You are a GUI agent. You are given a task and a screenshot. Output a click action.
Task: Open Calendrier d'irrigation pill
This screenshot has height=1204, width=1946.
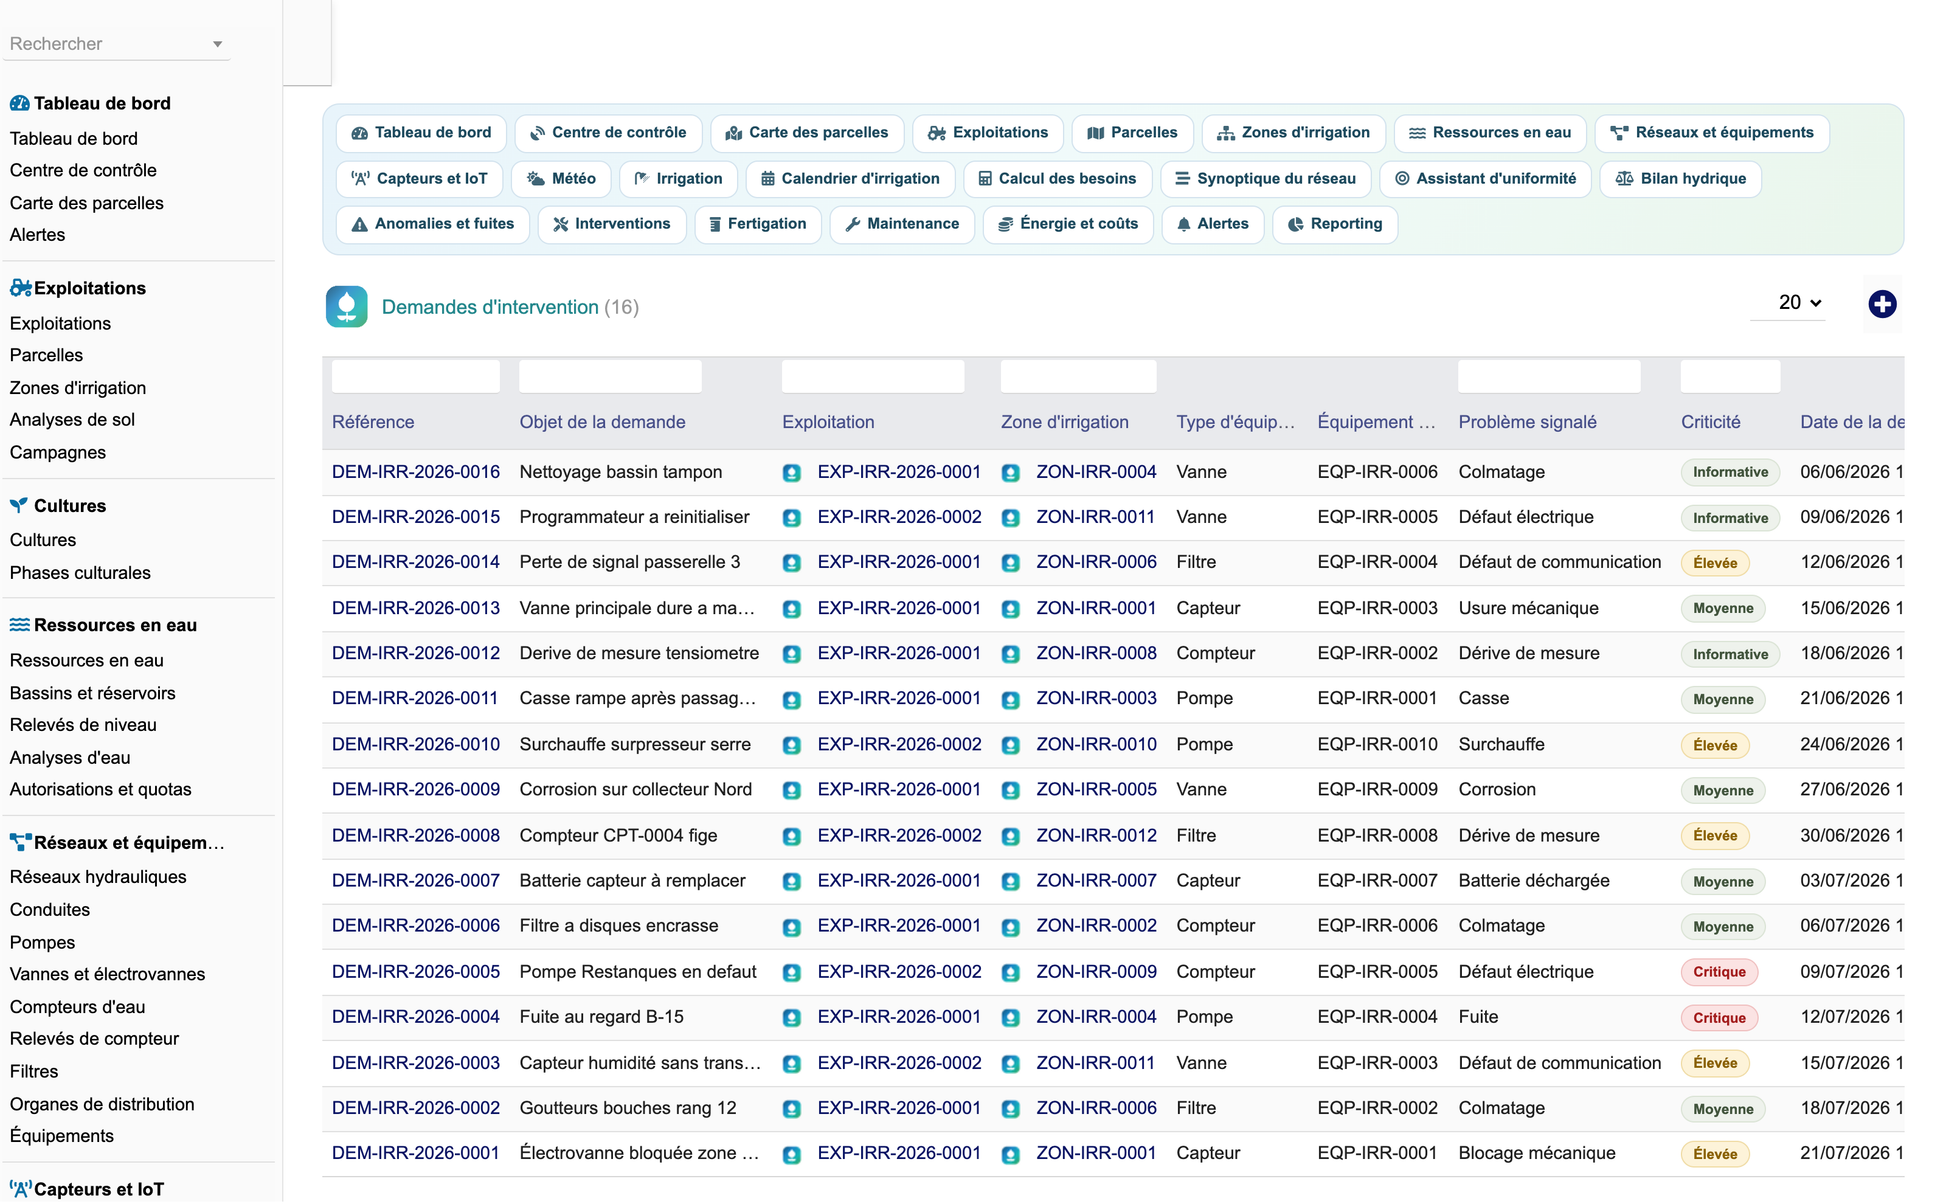point(851,179)
